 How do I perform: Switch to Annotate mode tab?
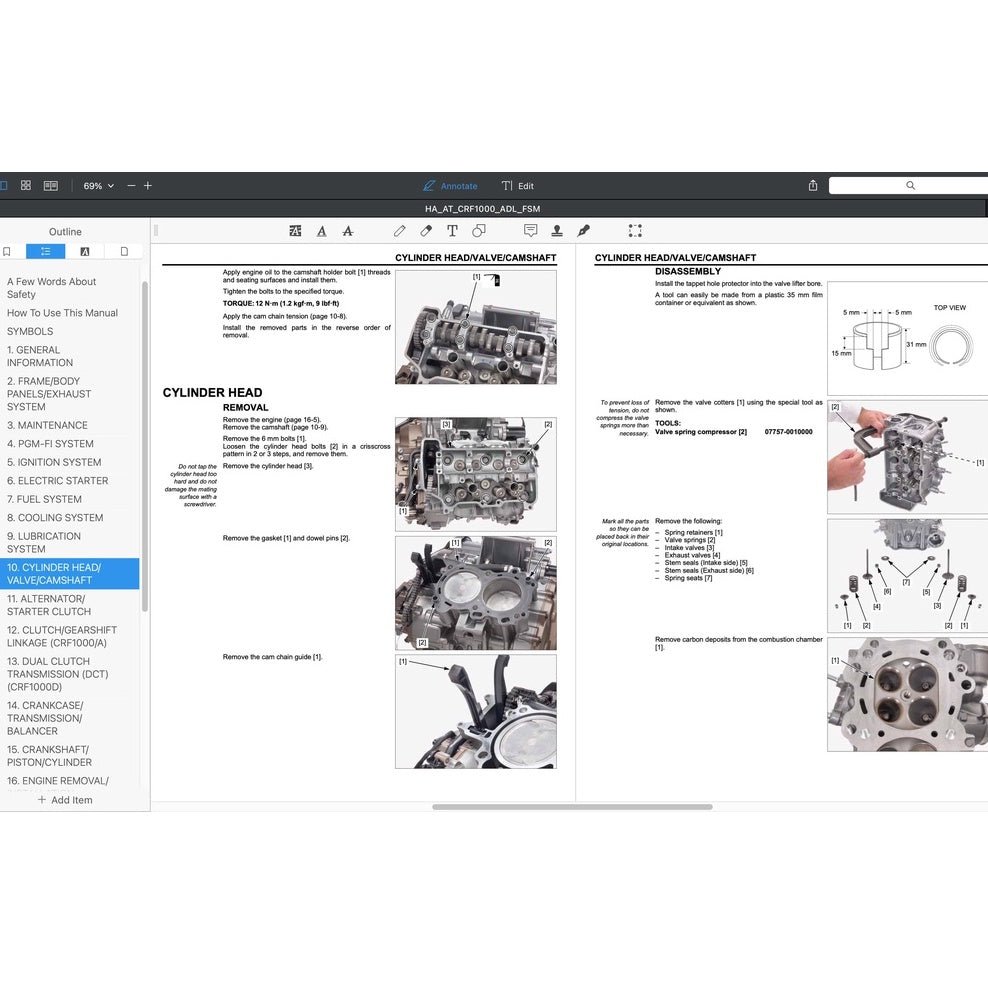point(450,186)
